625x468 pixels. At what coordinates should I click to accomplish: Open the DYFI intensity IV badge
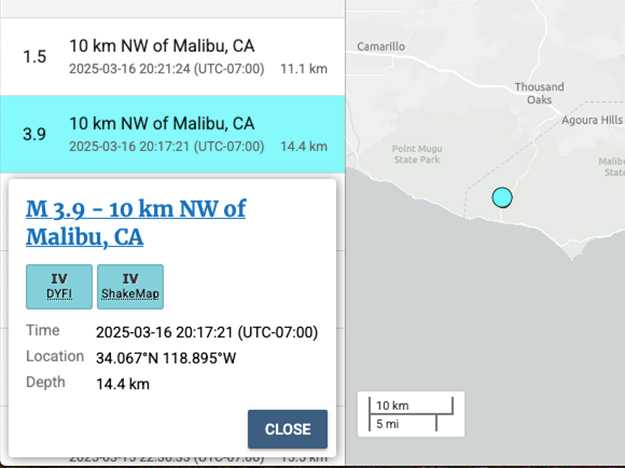pos(59,287)
